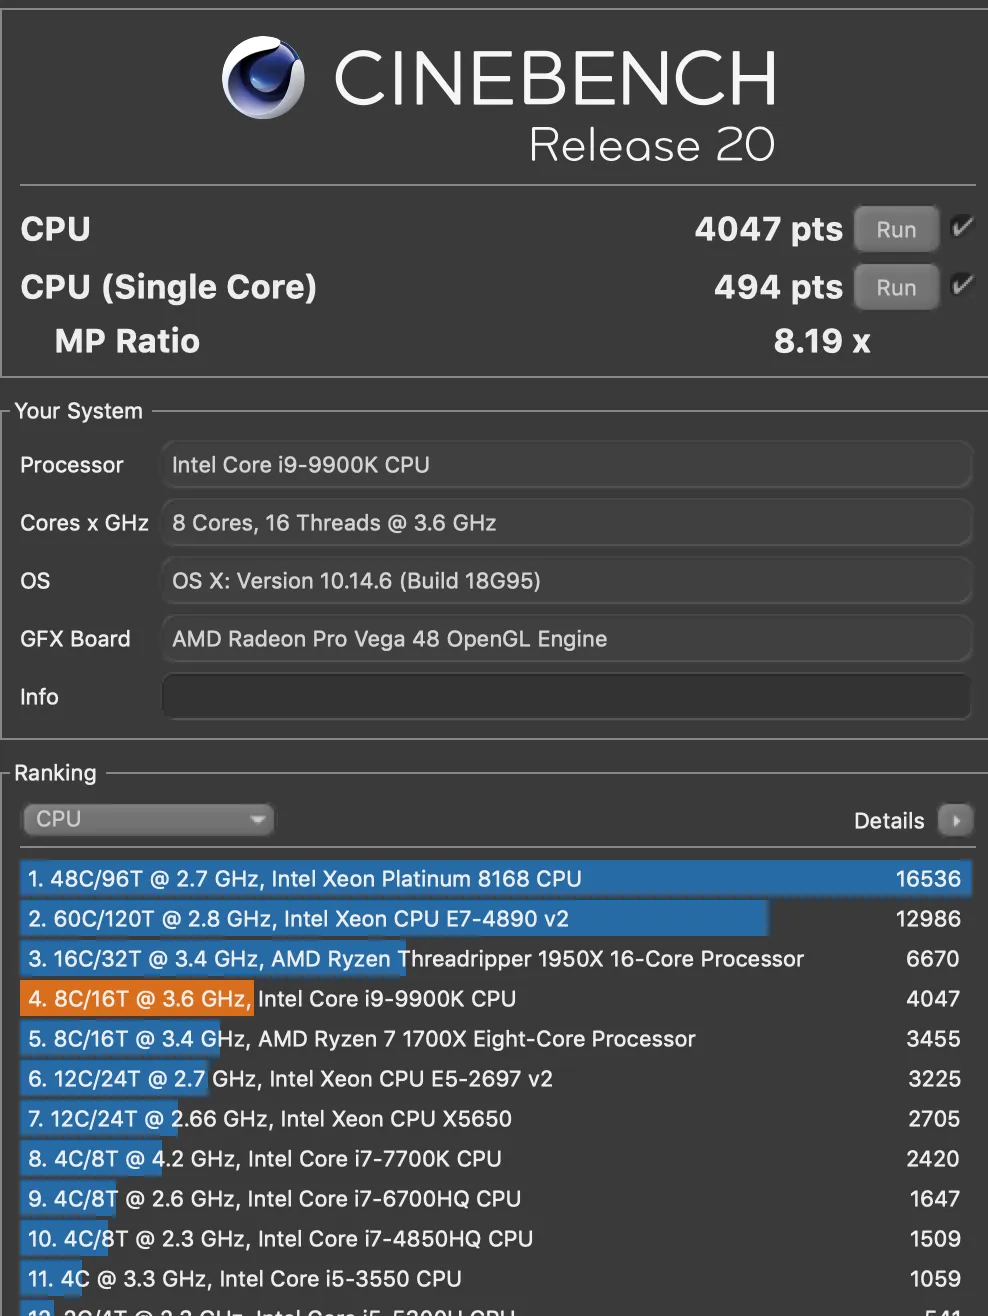This screenshot has height=1316, width=988.
Task: Click the Processor field showing i9-9900K
Action: [x=565, y=464]
